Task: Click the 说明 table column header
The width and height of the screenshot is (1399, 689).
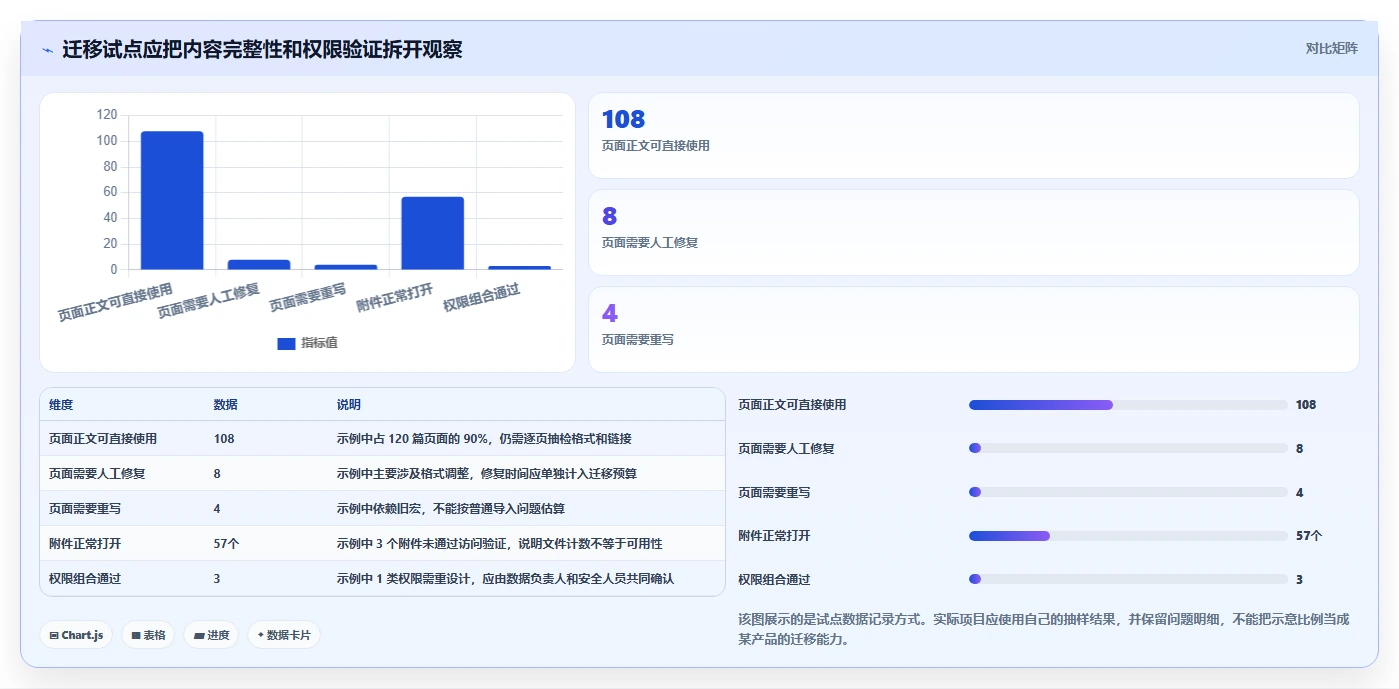Action: tap(349, 405)
